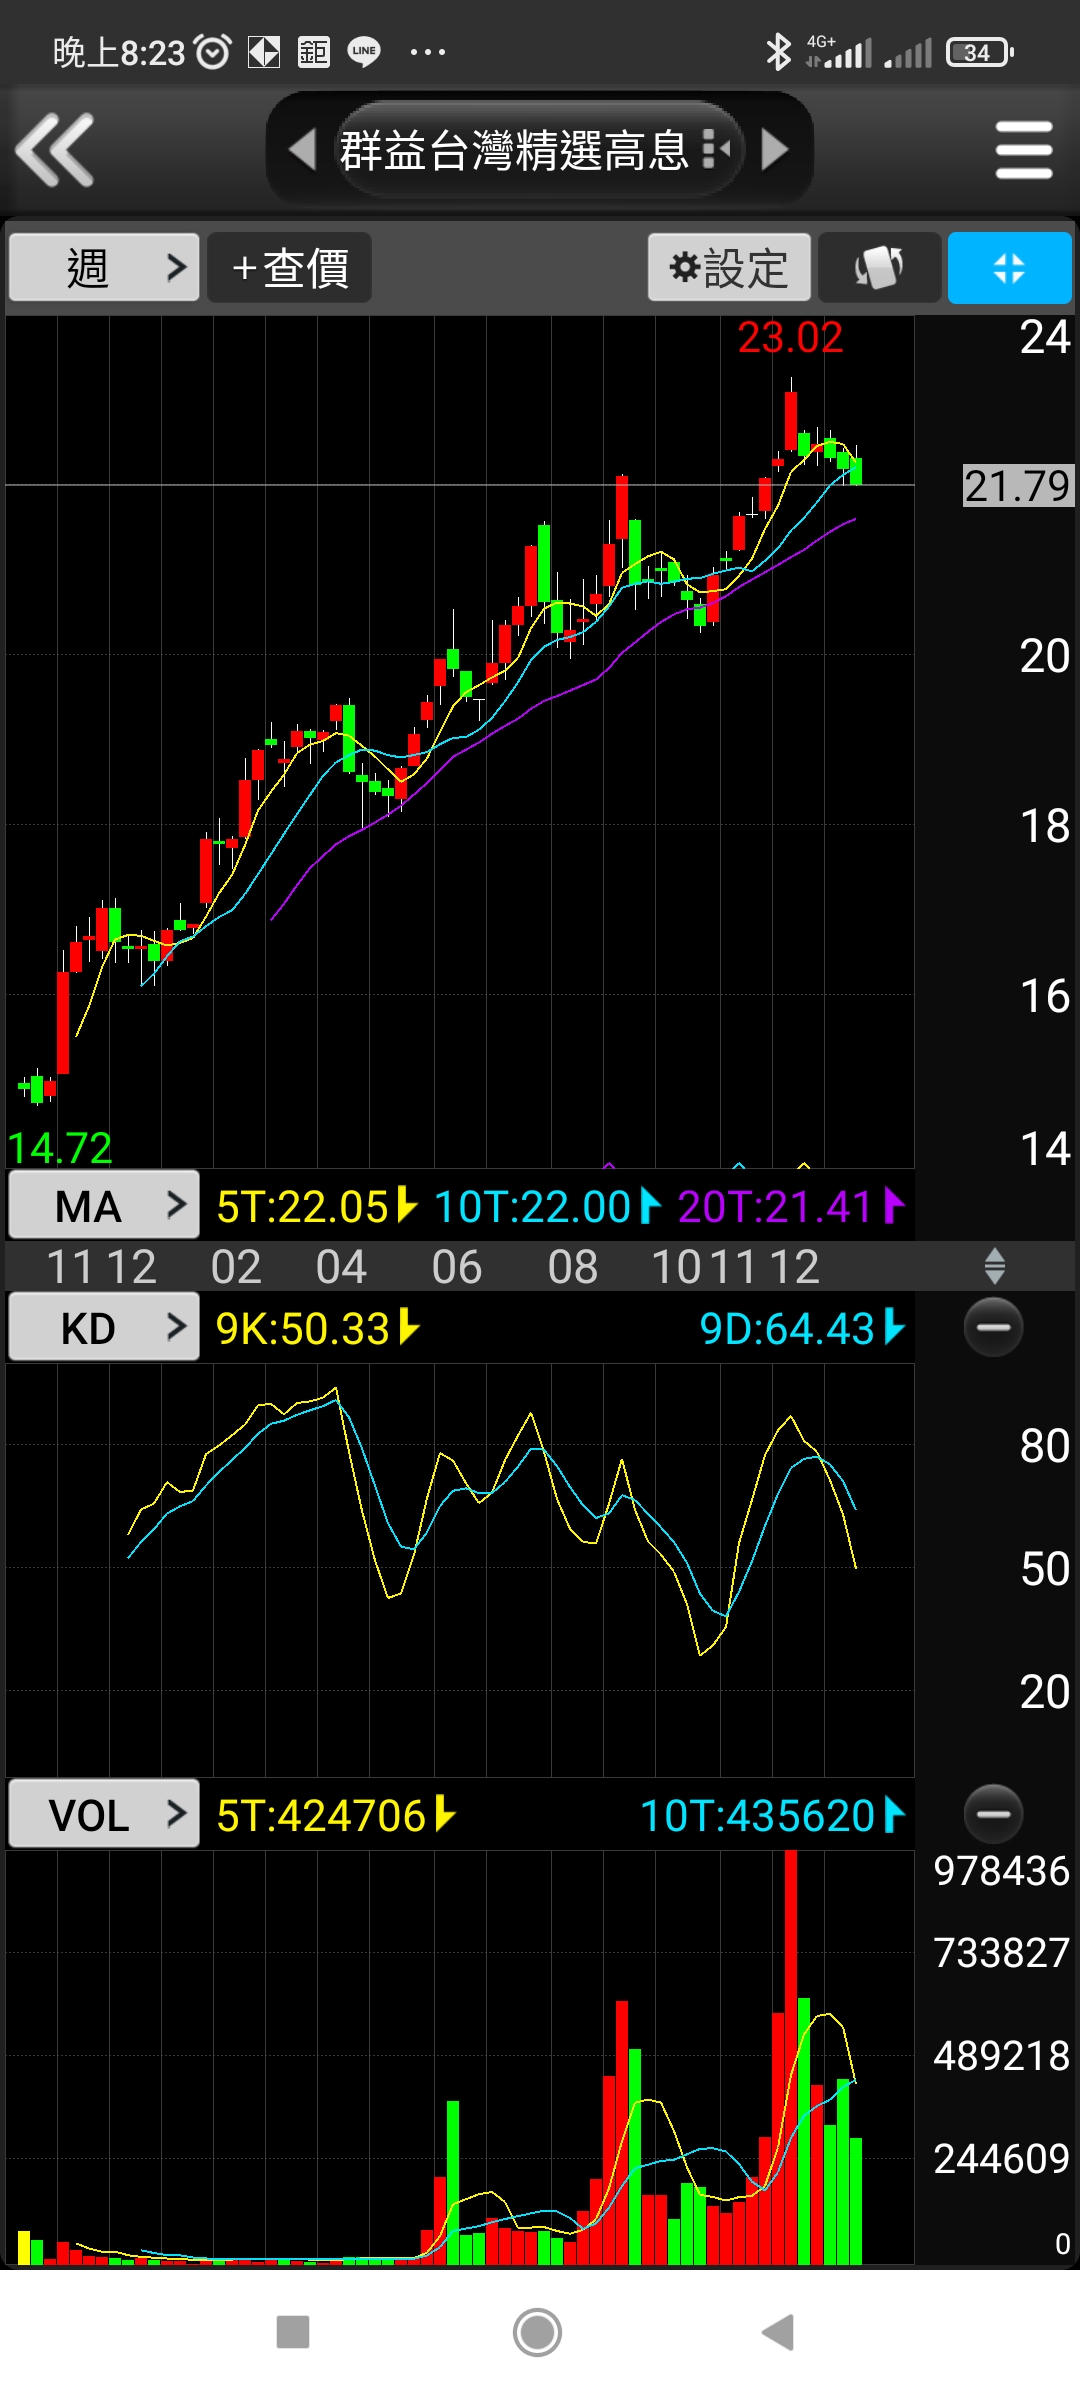The width and height of the screenshot is (1080, 2400).
Task: Open the KD indicator selector
Action: point(104,1328)
